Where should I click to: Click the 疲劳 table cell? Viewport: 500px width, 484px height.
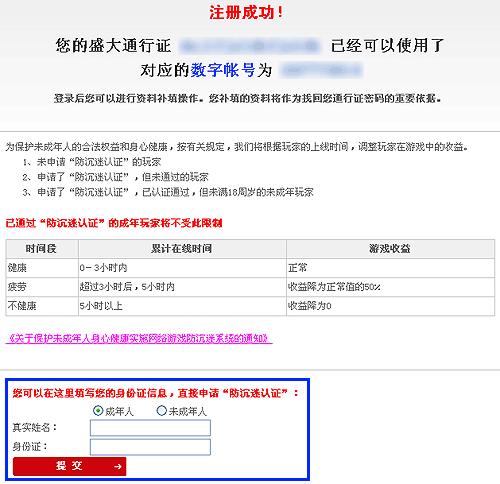(x=42, y=287)
